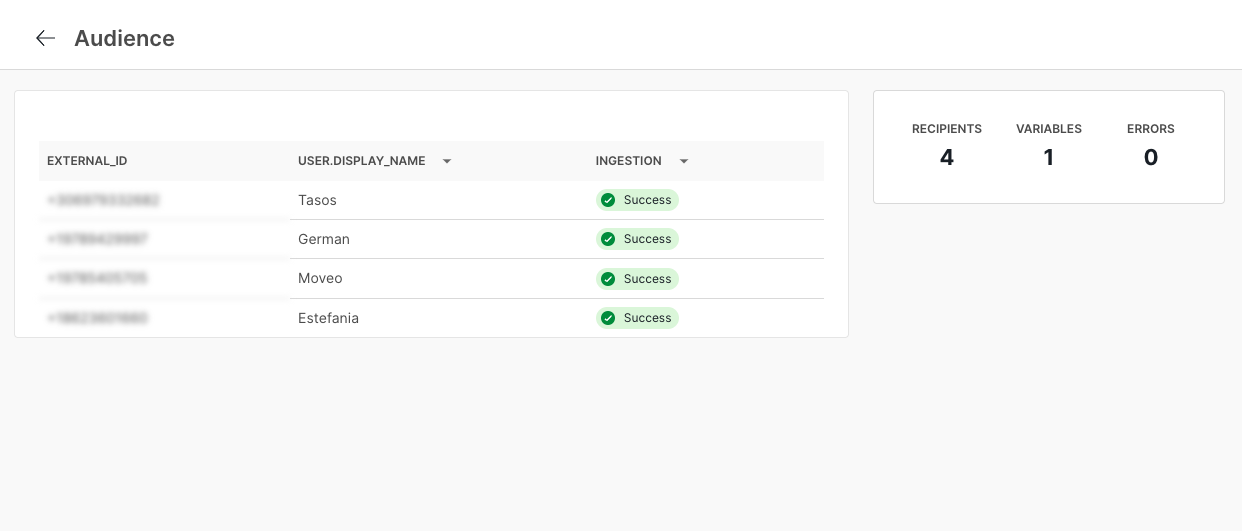
Task: Click the green check icon in Estefania row
Action: pos(608,318)
